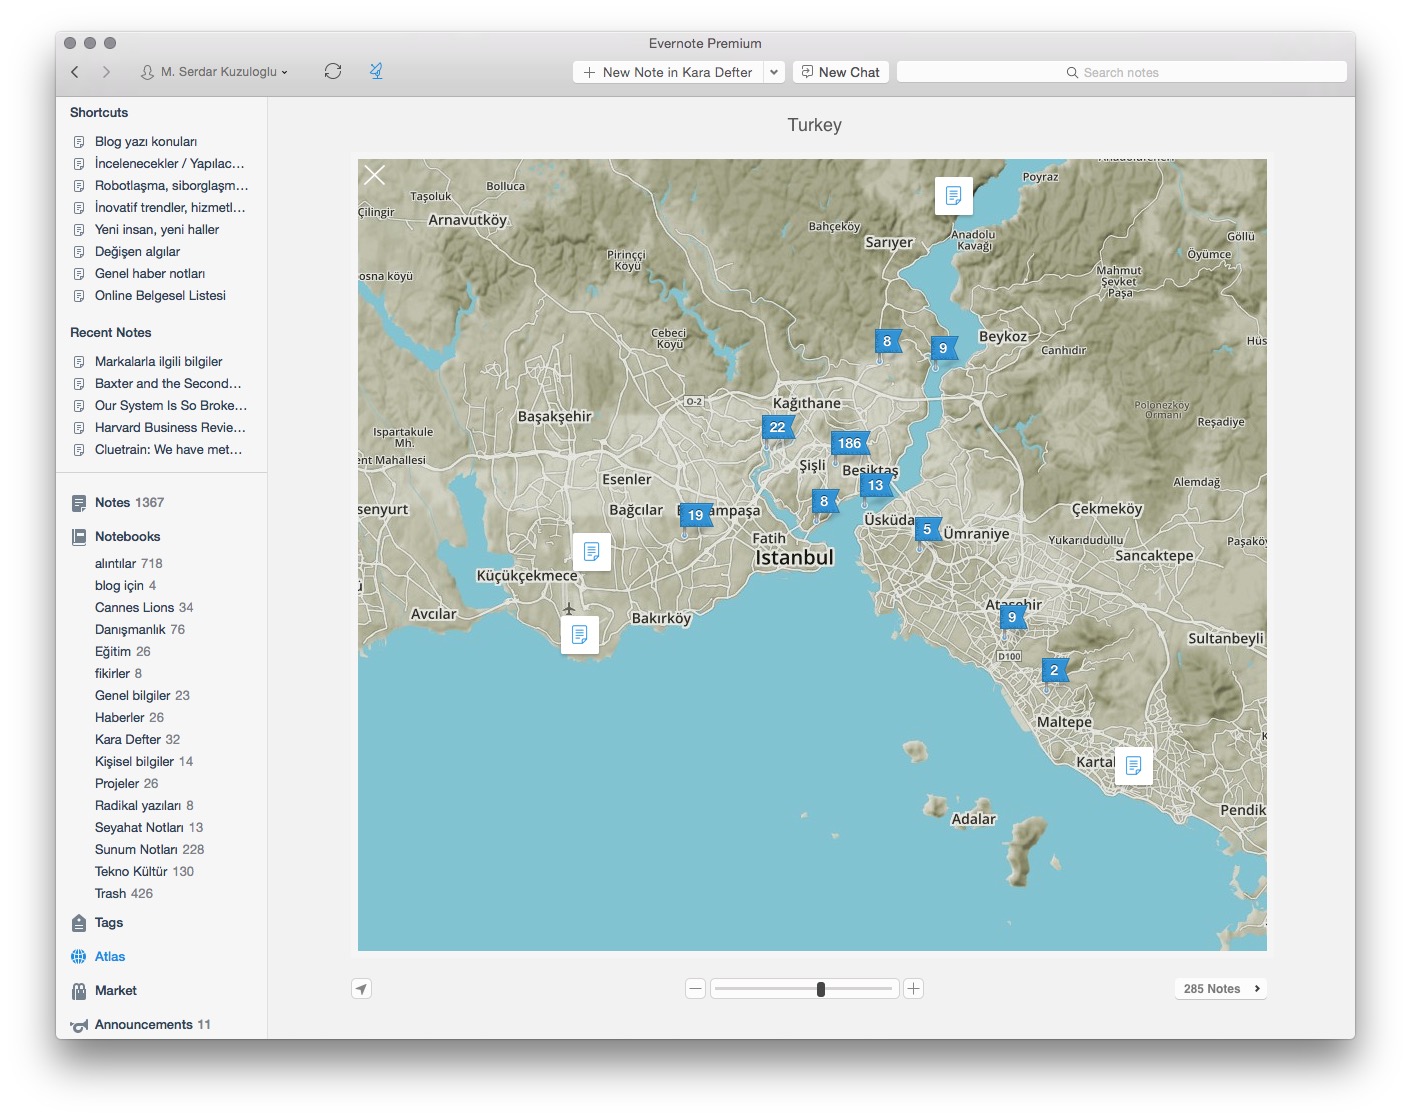Open the note pin south of Avcılar airport
The height and width of the screenshot is (1119, 1411).
click(580, 635)
